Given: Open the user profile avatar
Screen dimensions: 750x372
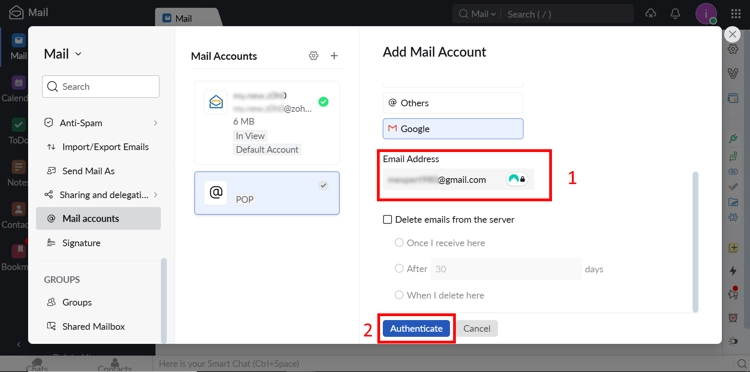Looking at the screenshot, I should coord(706,13).
